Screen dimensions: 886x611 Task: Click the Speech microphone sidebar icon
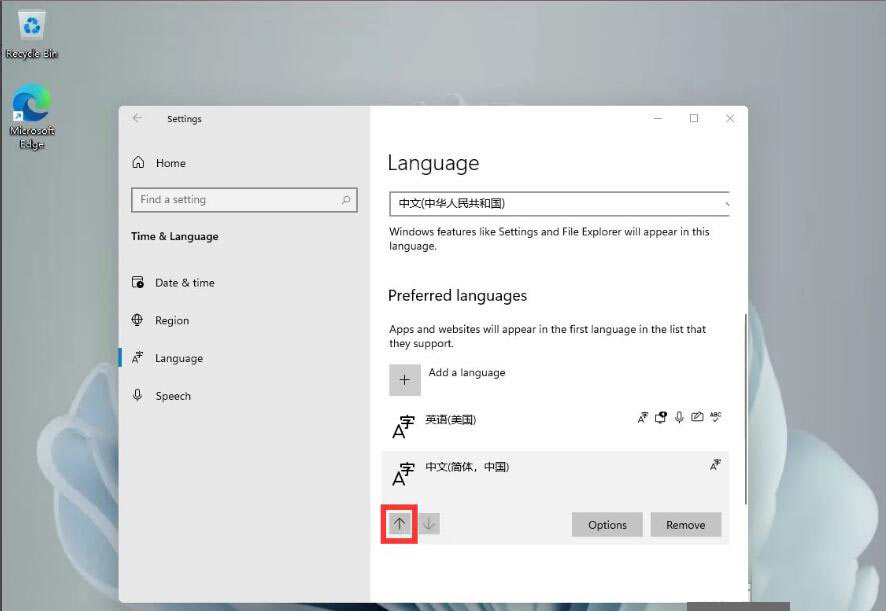pyautogui.click(x=137, y=395)
